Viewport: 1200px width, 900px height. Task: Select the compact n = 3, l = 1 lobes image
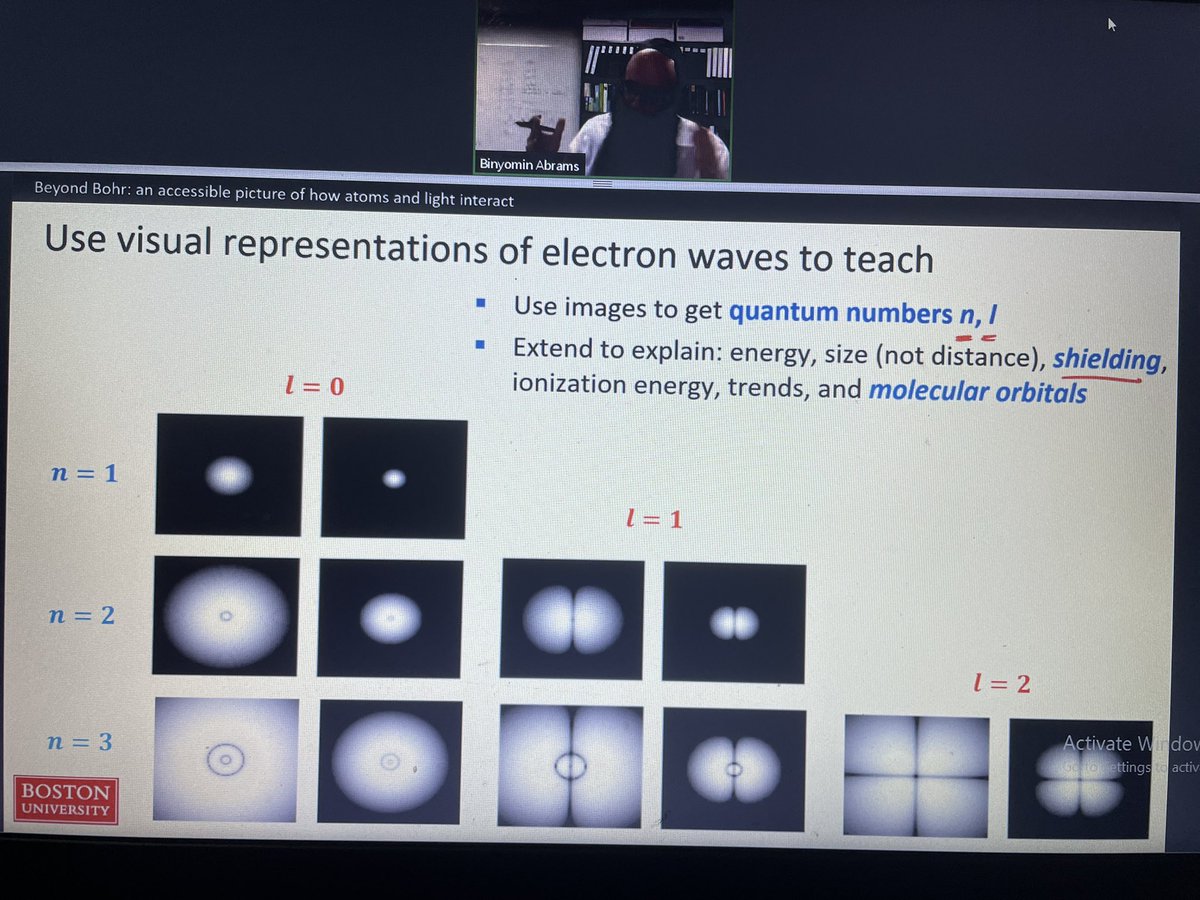pyautogui.click(x=734, y=770)
